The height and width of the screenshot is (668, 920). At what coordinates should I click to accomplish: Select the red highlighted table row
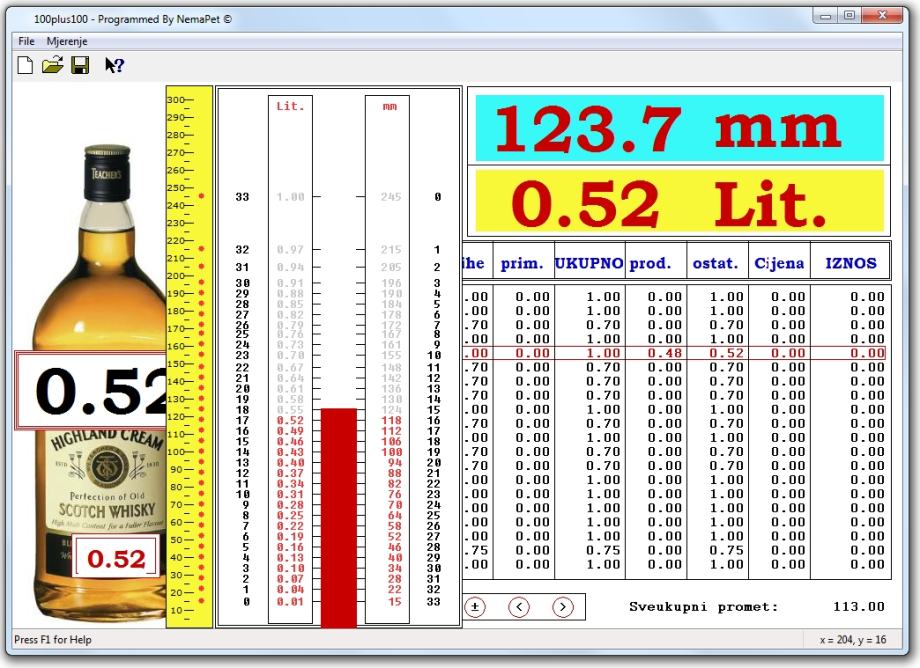[676, 353]
